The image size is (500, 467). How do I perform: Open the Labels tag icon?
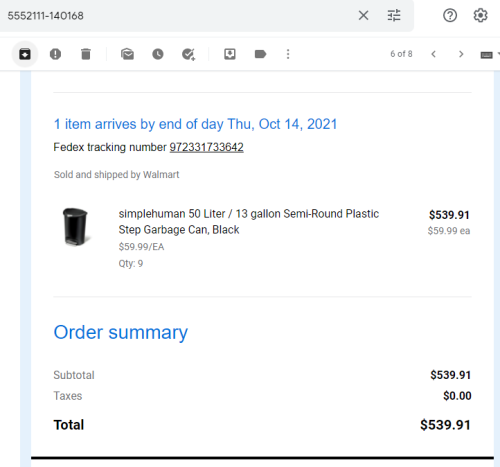[260, 54]
